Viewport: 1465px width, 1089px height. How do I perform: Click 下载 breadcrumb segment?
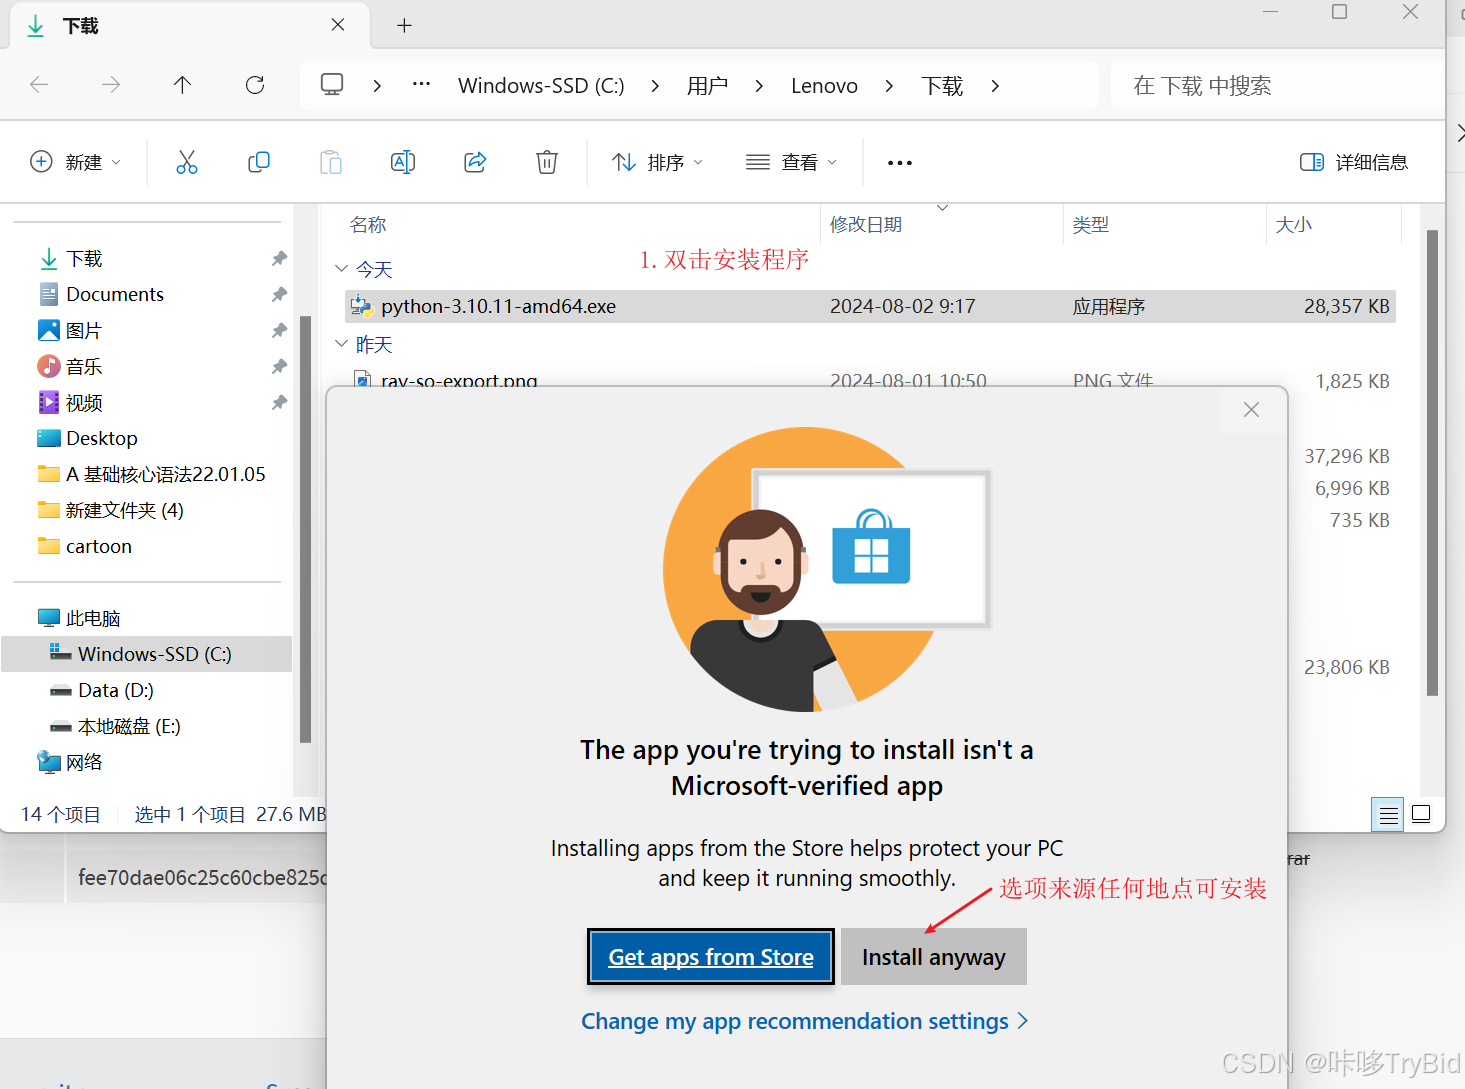pyautogui.click(x=942, y=86)
